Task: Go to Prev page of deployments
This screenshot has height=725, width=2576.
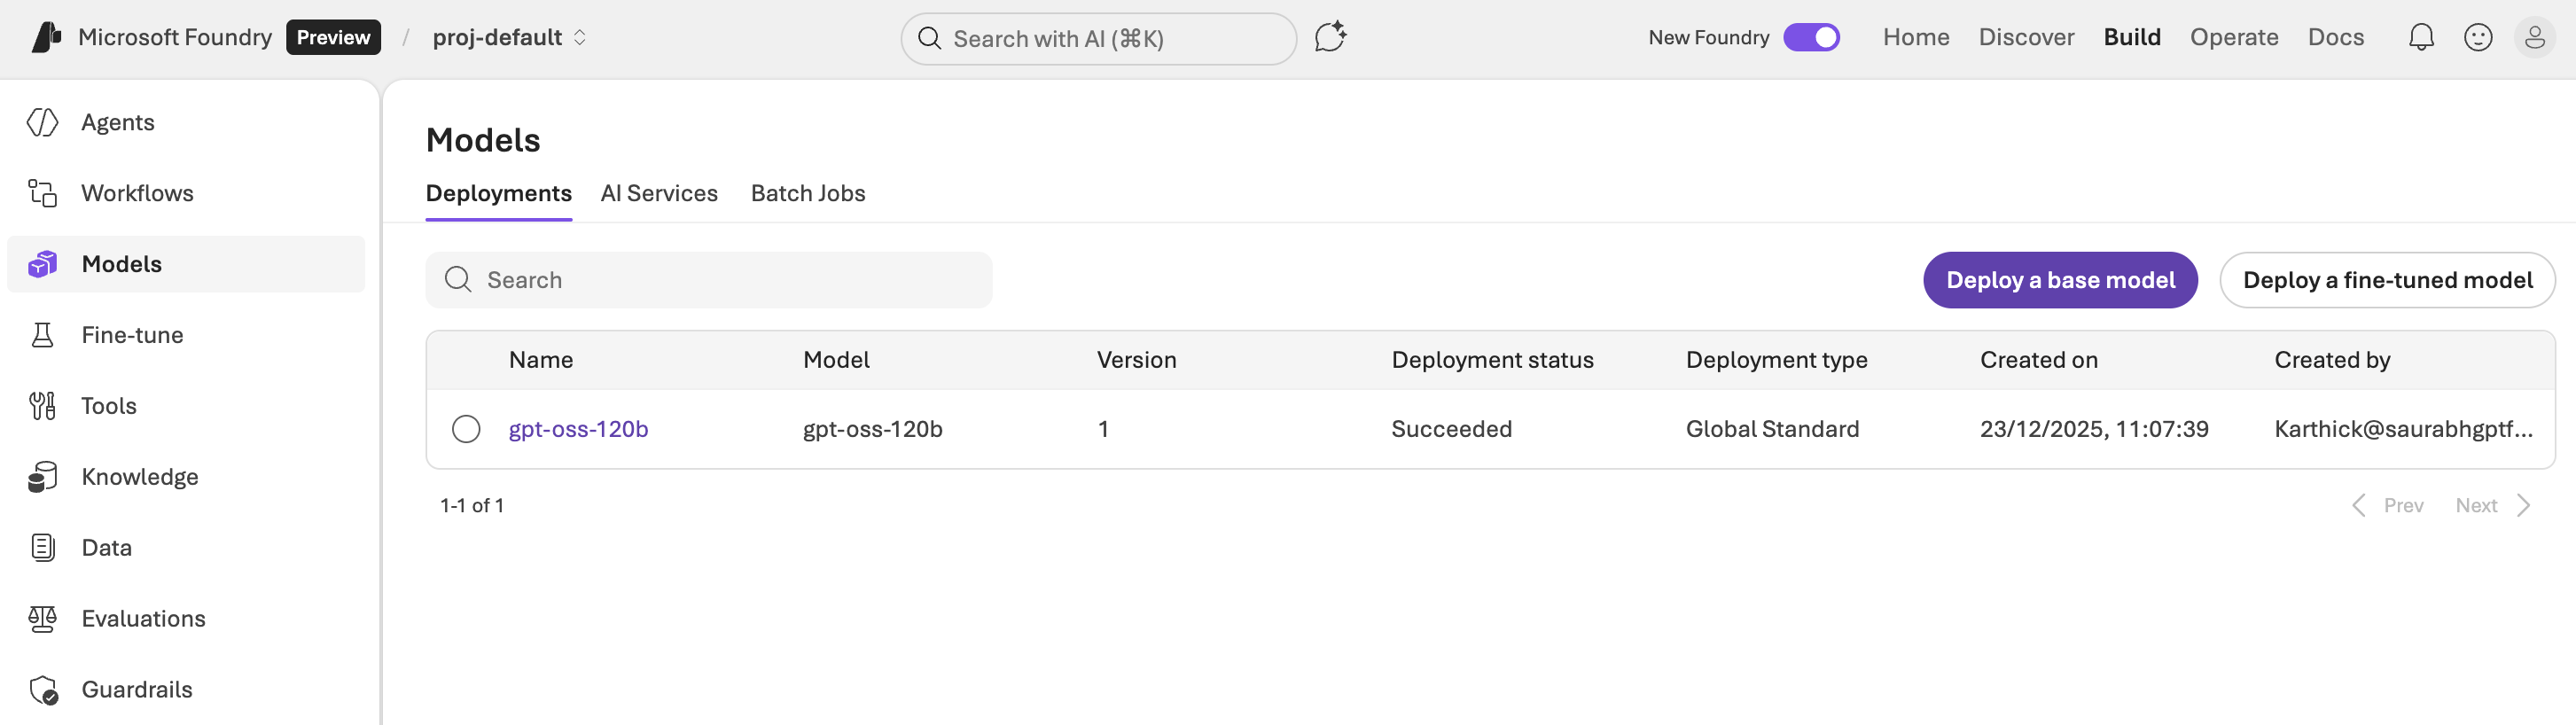Action: click(2389, 506)
